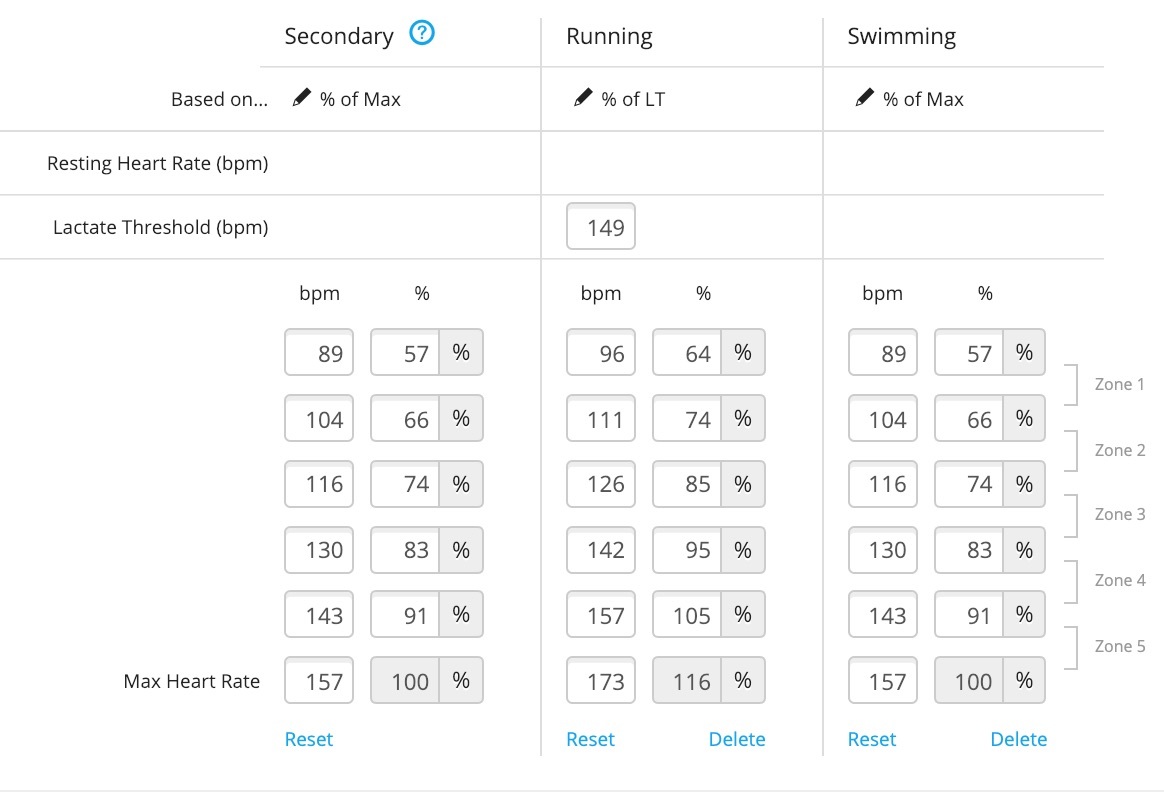The height and width of the screenshot is (804, 1164).
Task: Select Running 105 percent field
Action: [687, 614]
